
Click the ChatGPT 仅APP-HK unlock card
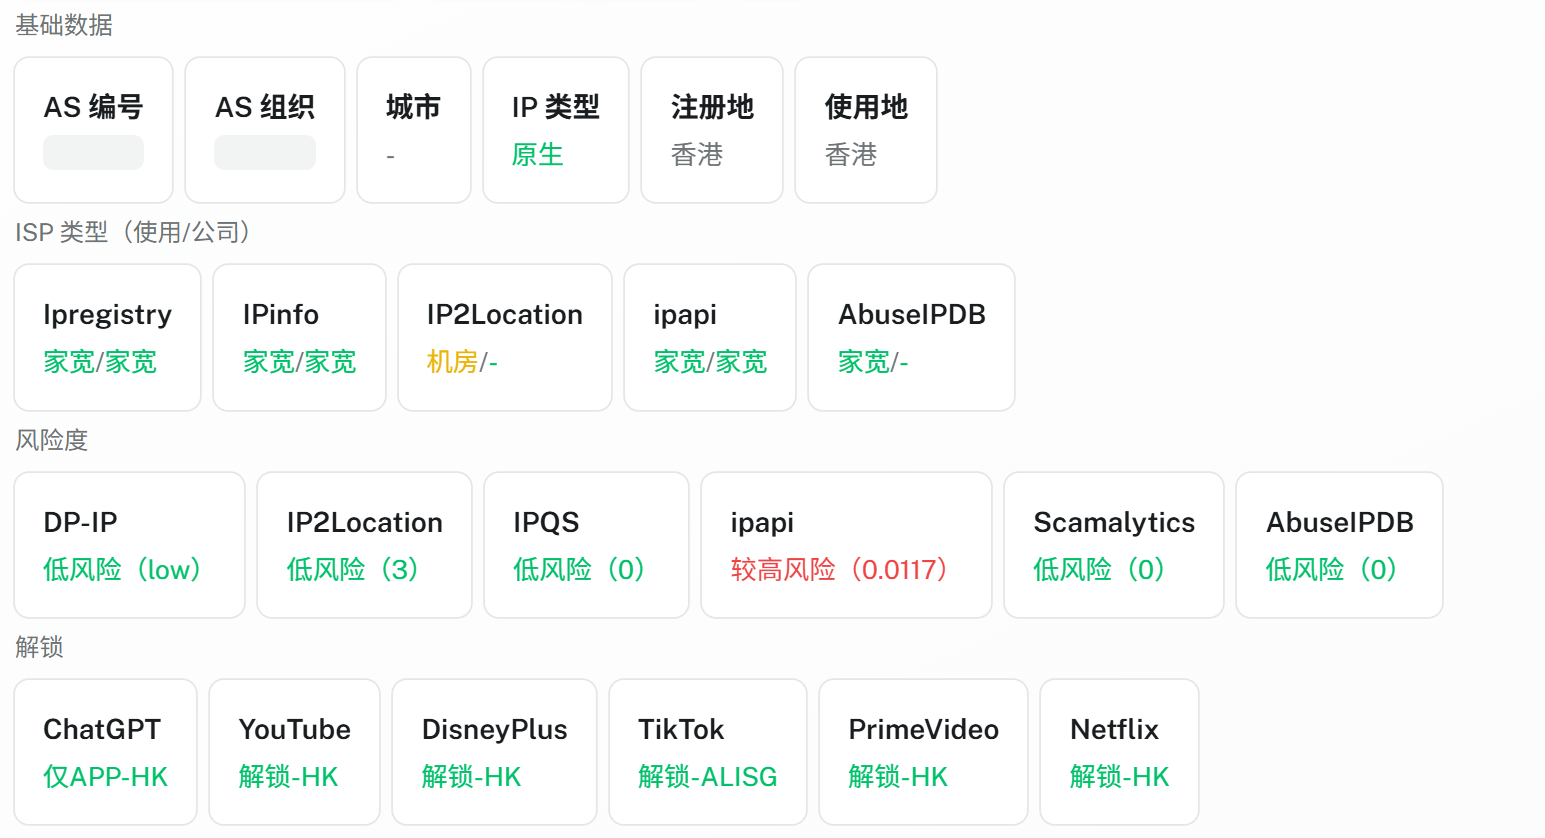pyautogui.click(x=105, y=752)
